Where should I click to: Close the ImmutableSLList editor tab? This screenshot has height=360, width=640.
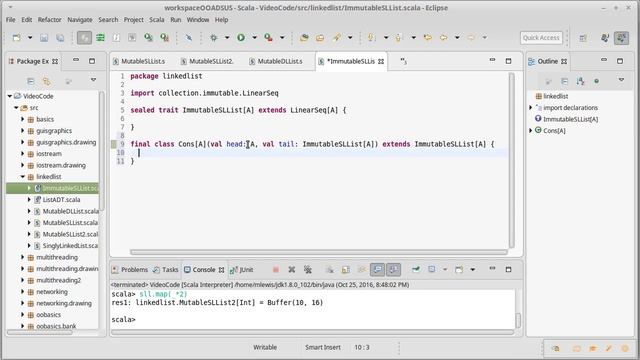click(381, 61)
